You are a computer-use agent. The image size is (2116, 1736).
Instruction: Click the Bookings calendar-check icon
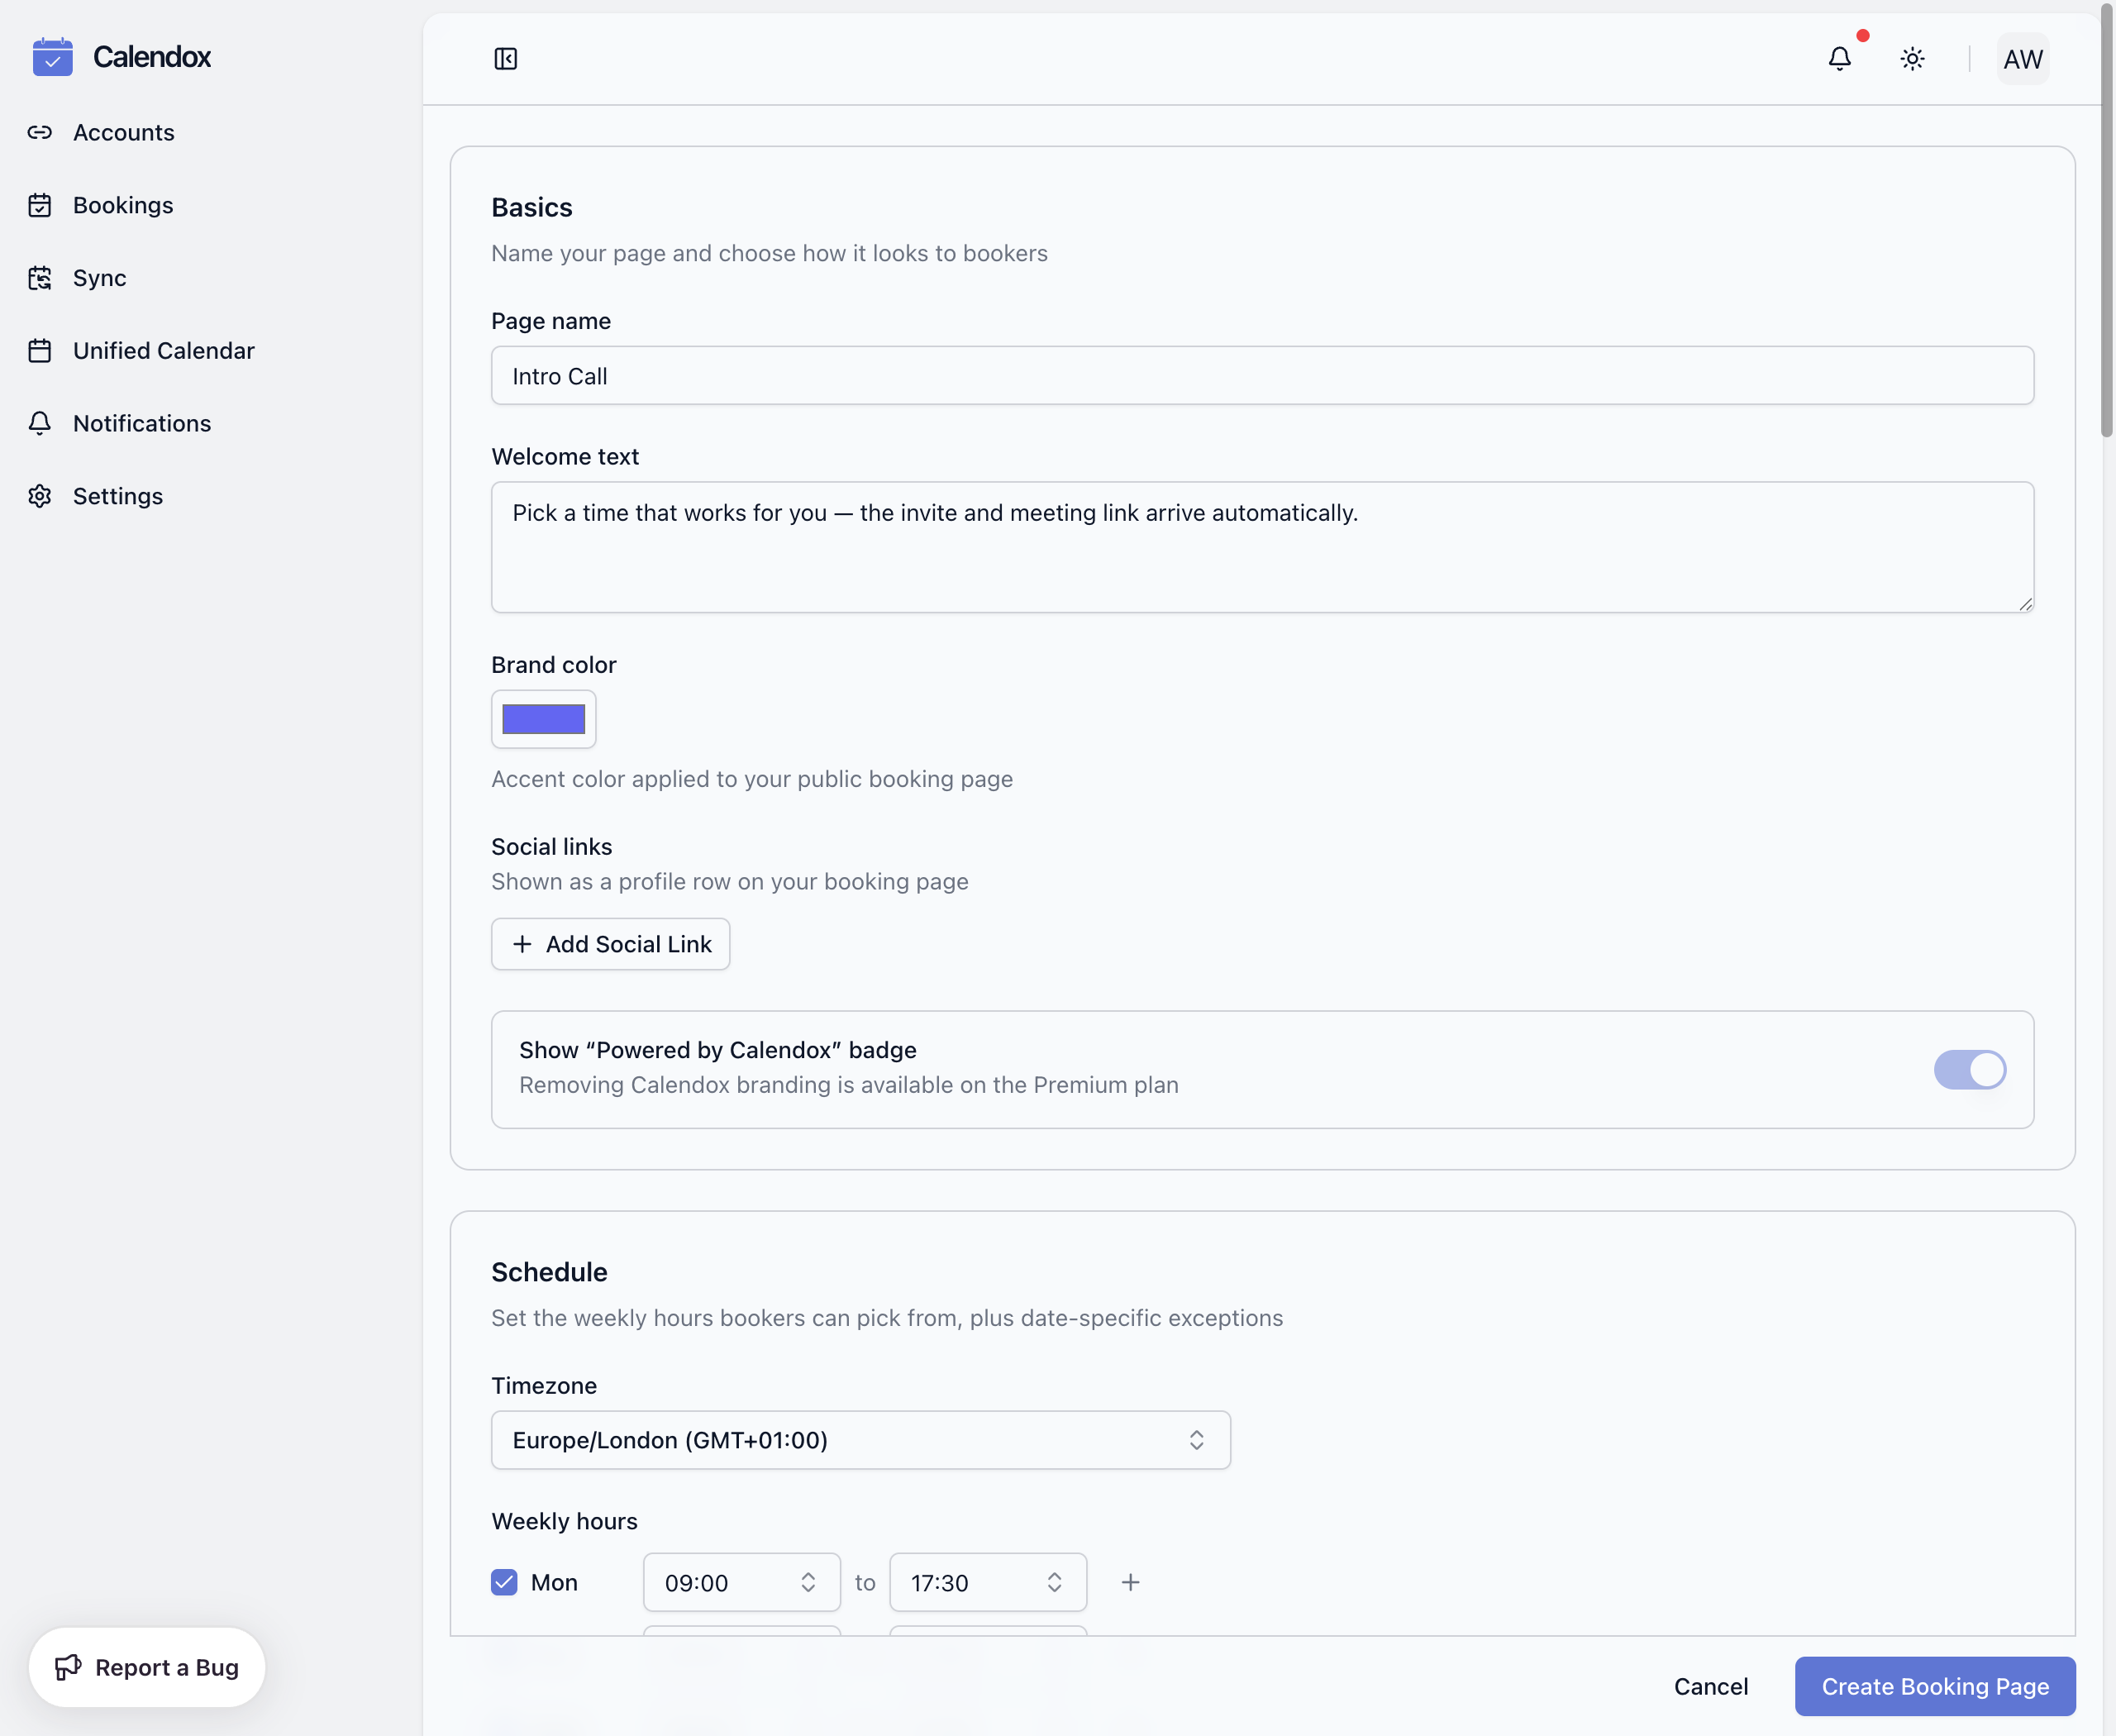pos(40,205)
